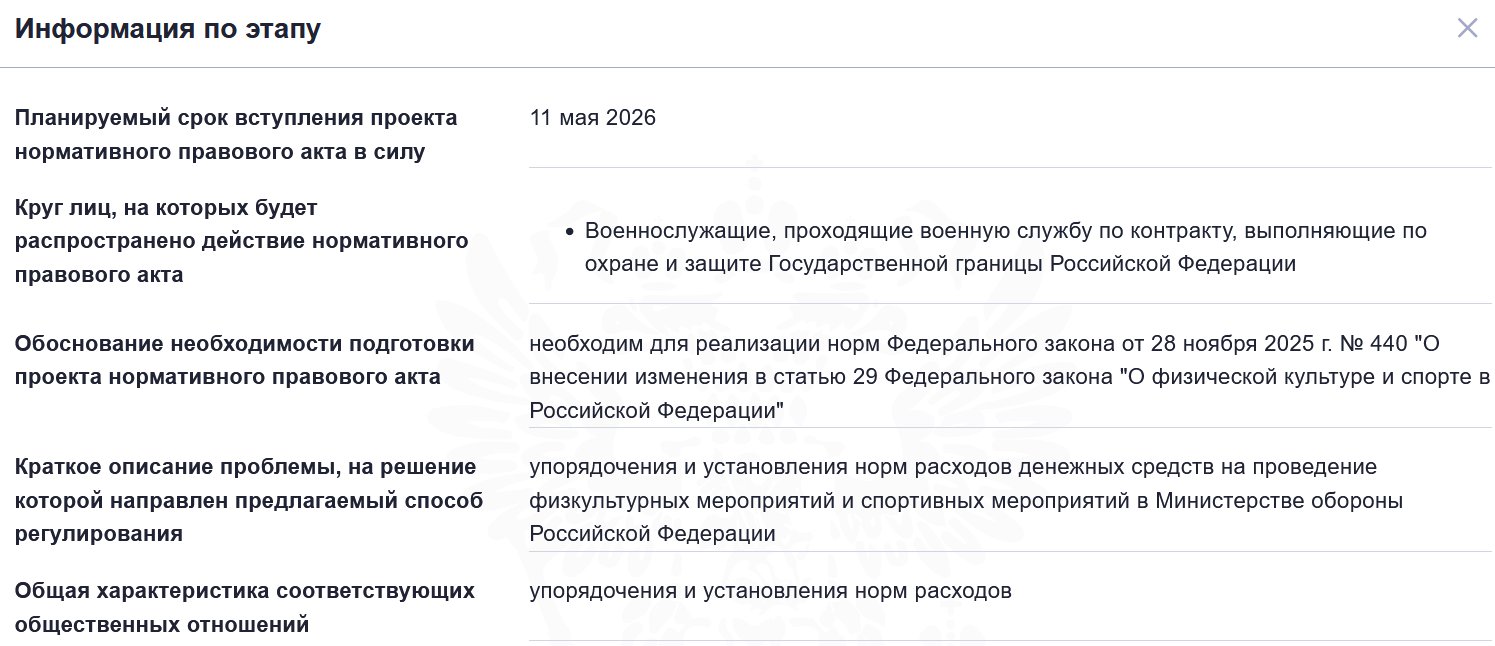Click Государственной границы Российской Федерации text
This screenshot has height=646, width=1495.
1031,264
